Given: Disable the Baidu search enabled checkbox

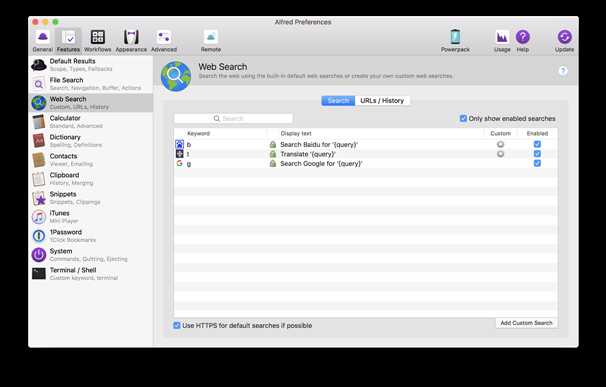Looking at the screenshot, I should 537,144.
